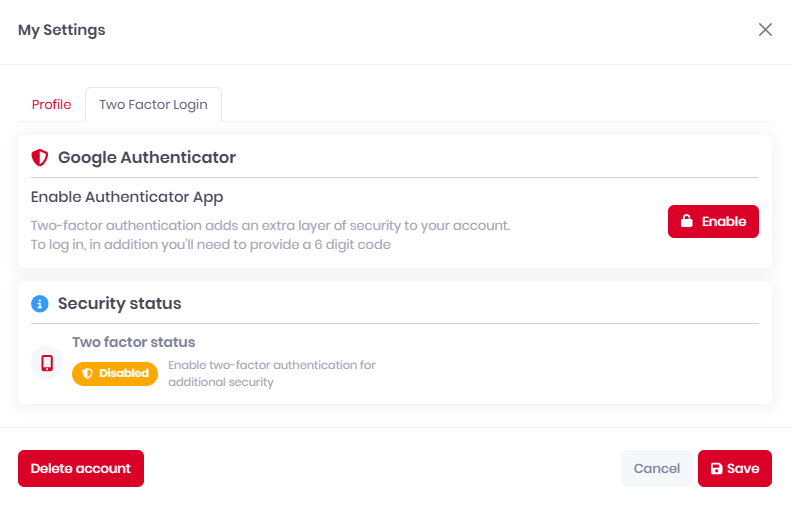Switch to the Profile tab
This screenshot has width=792, height=507.
[52, 105]
